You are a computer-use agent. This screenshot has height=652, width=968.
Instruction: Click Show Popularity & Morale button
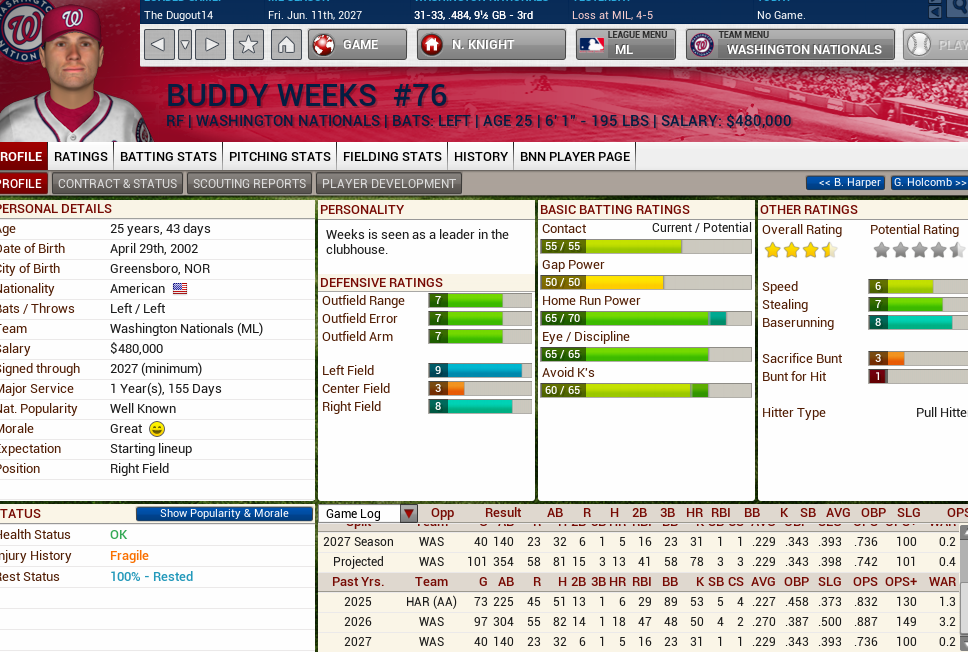point(224,514)
